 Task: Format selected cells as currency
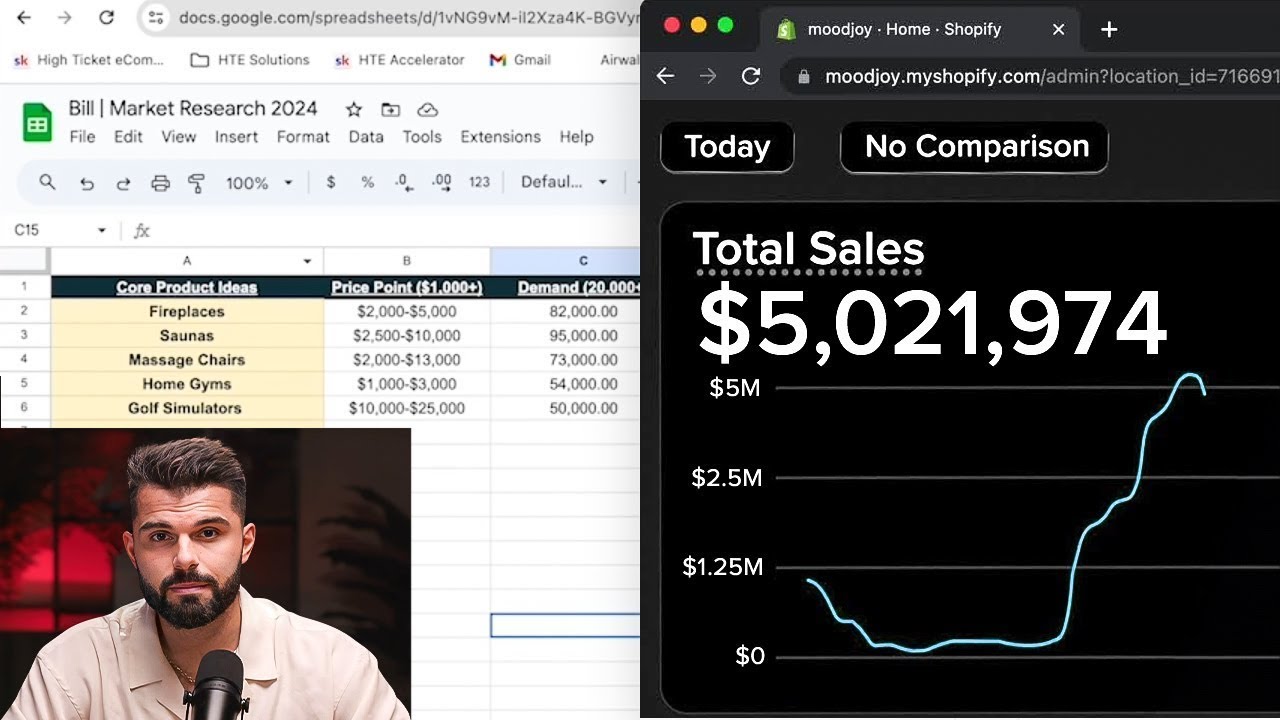[330, 183]
